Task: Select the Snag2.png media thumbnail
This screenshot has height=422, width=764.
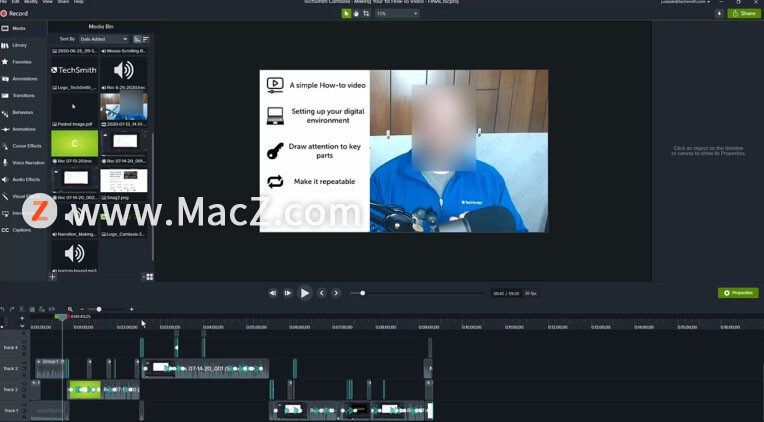Action: 124,181
